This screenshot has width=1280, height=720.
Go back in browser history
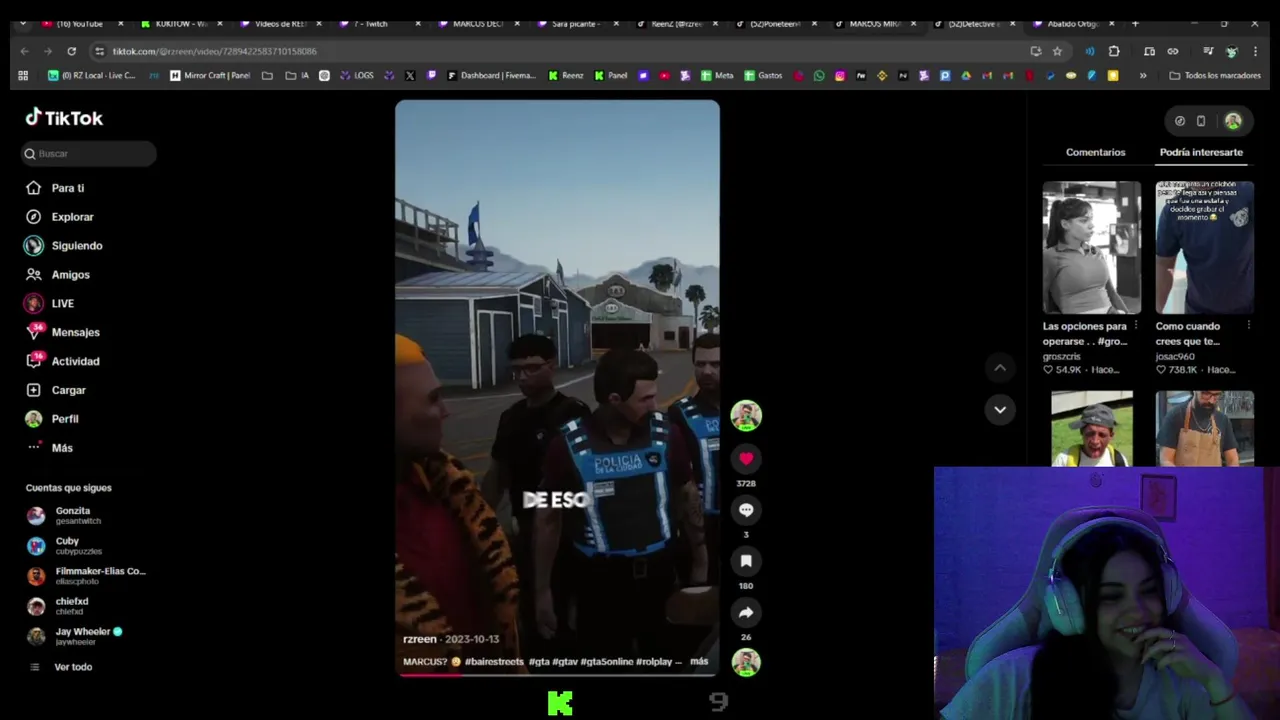click(x=24, y=51)
